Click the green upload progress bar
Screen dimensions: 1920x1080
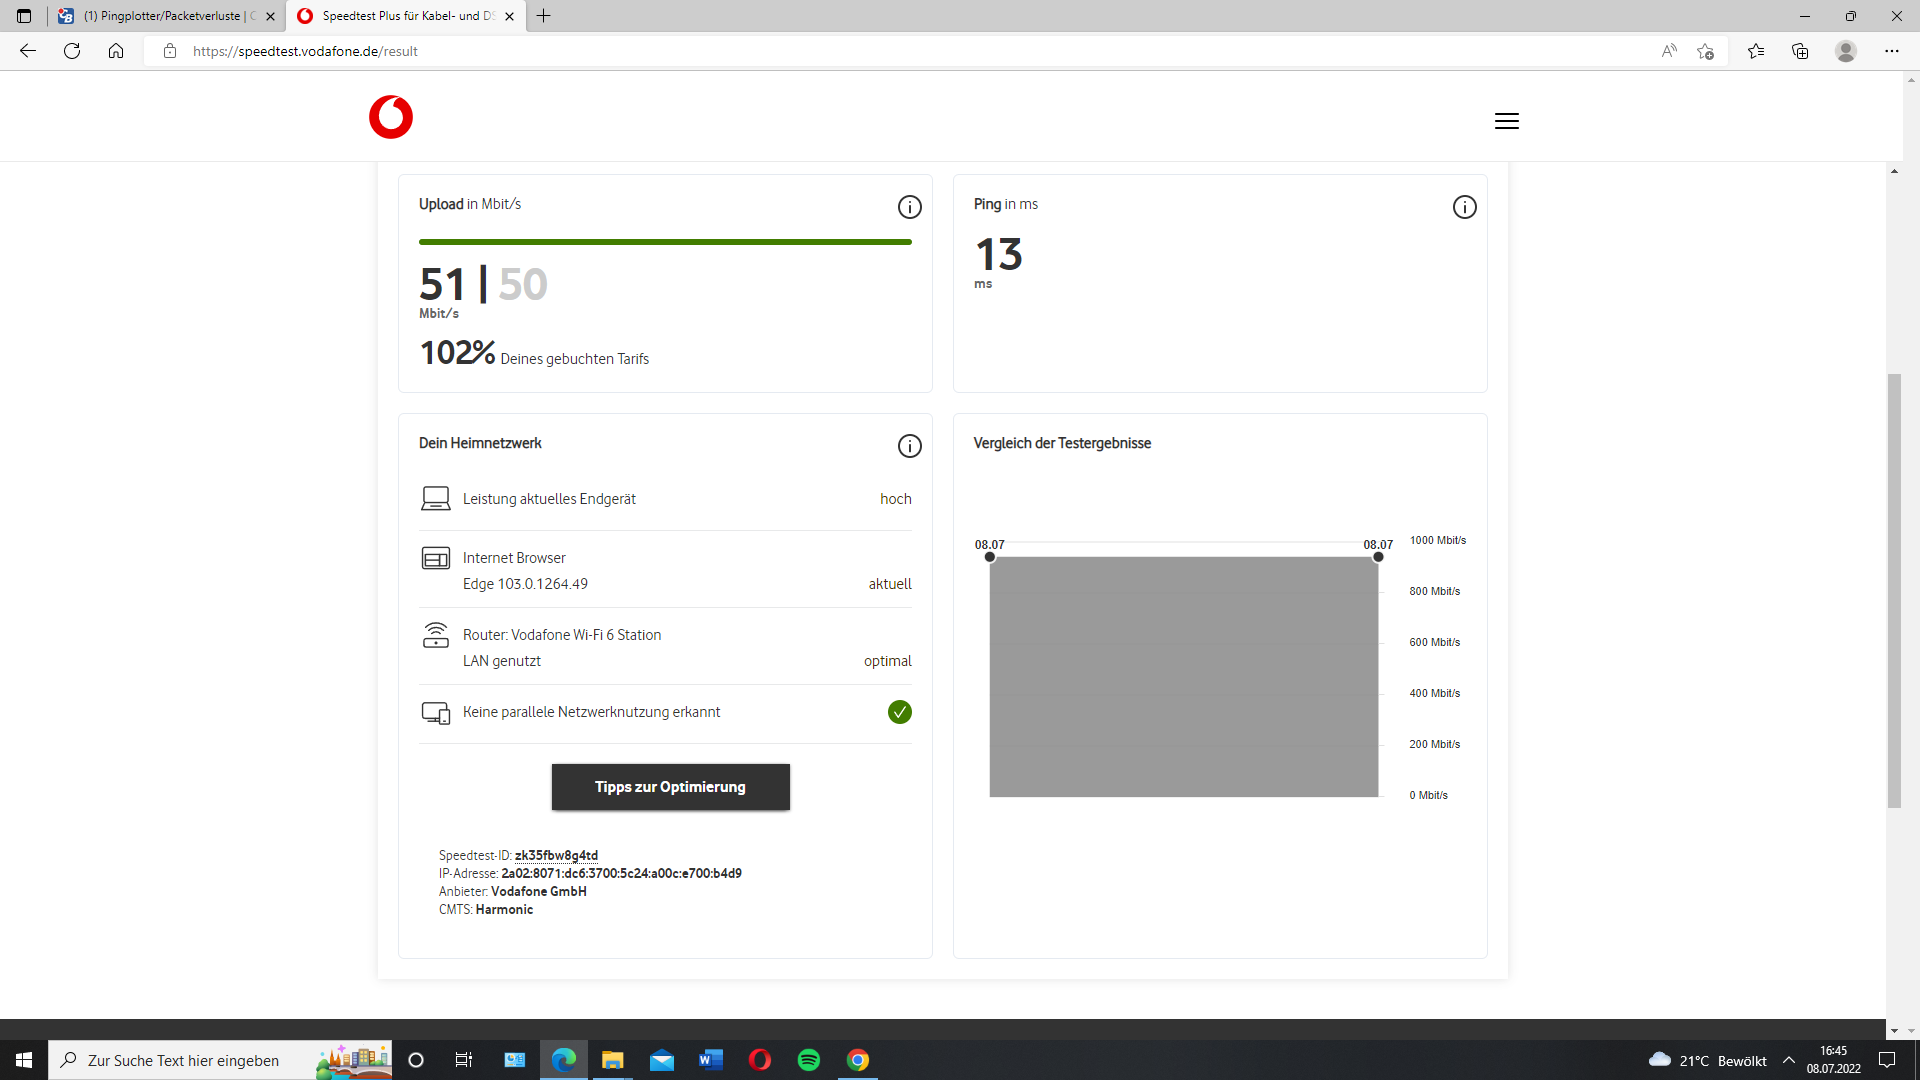665,242
